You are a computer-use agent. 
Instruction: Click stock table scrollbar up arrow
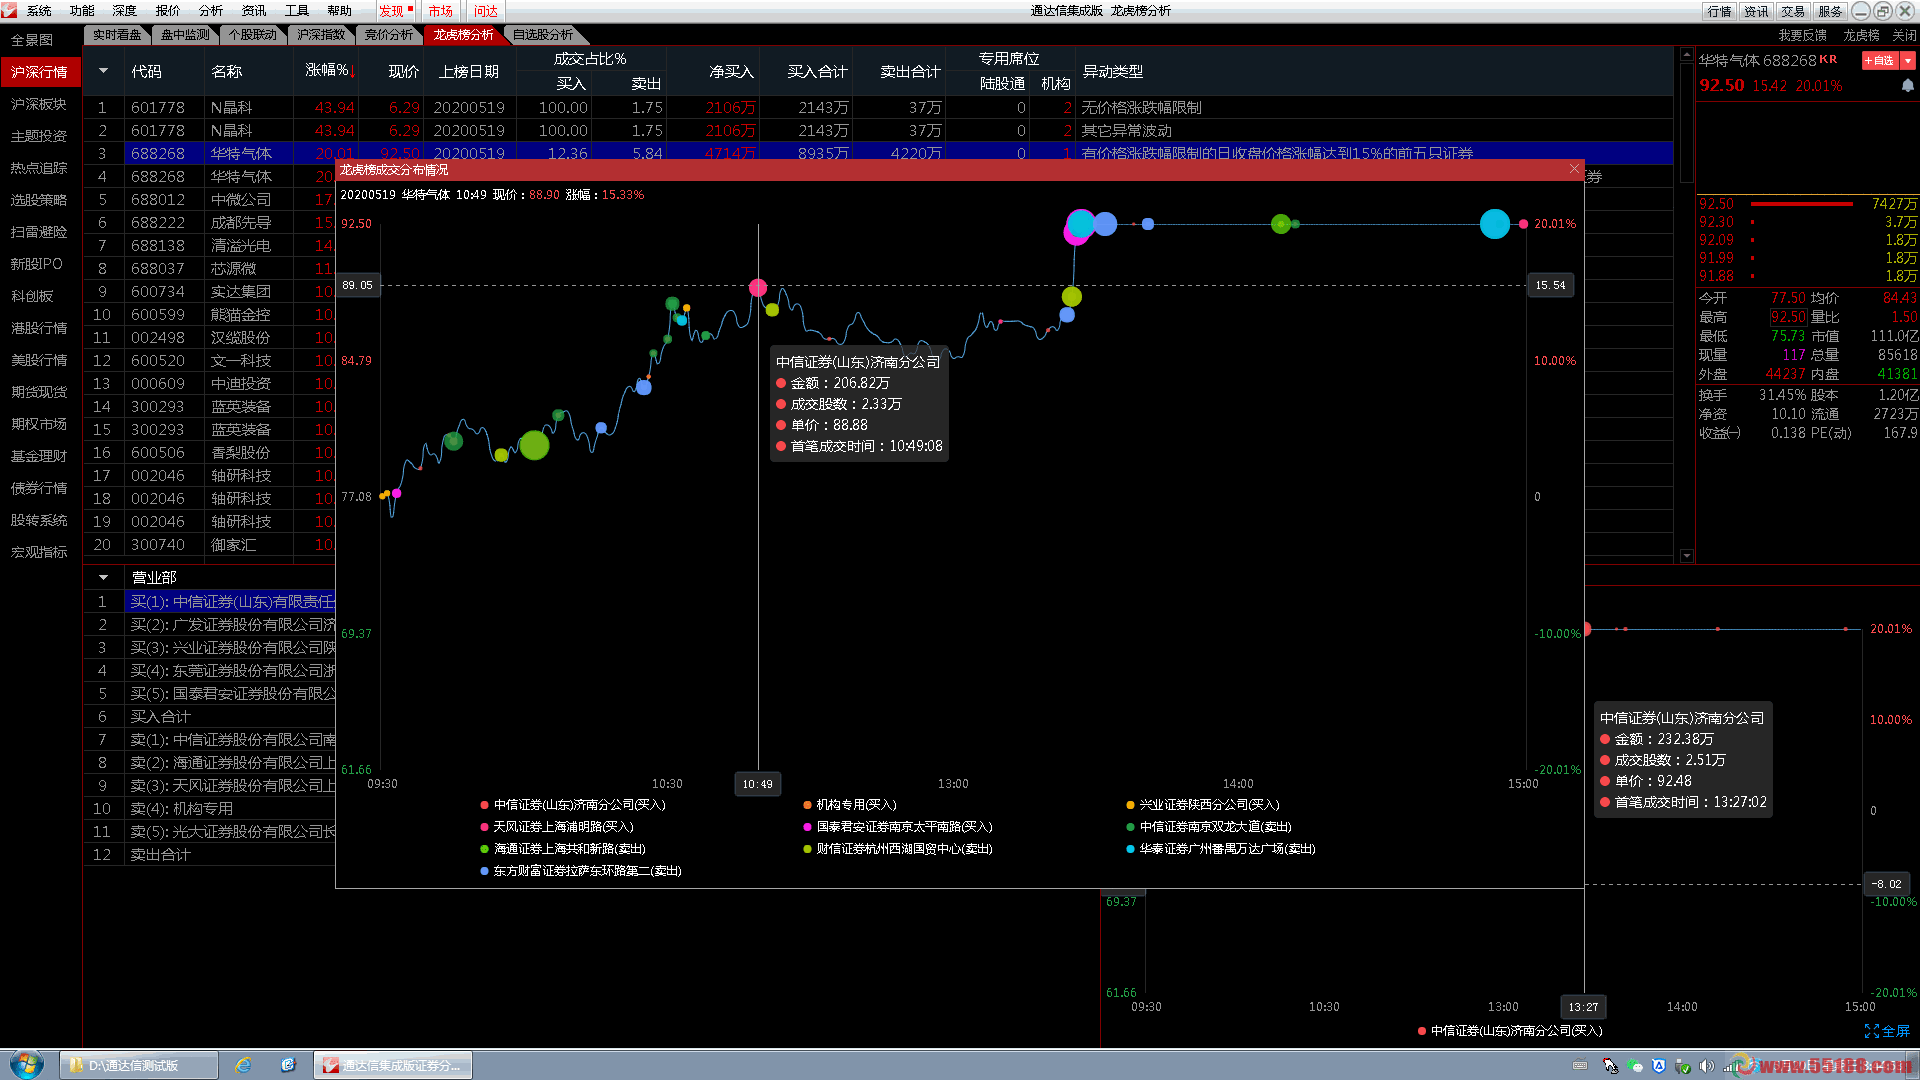click(x=1687, y=55)
